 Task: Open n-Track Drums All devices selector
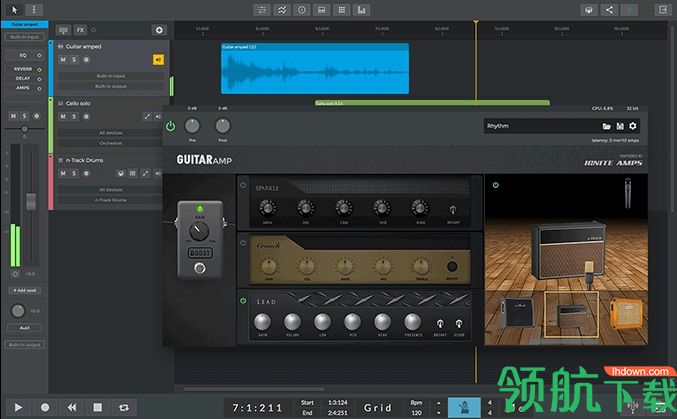[111, 190]
